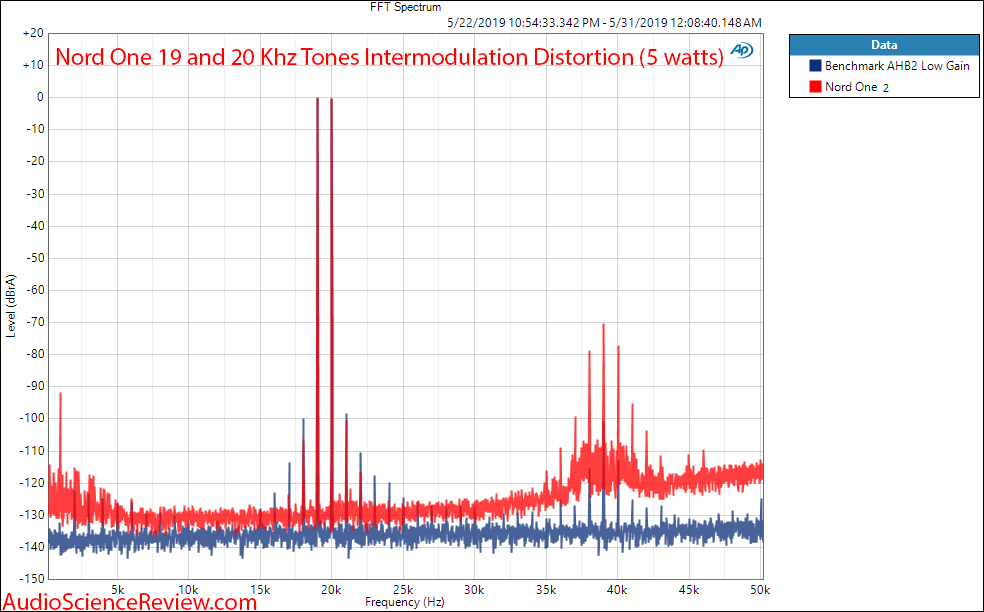Click the red Nord One intermodulation title annotation
This screenshot has height=612, width=984.
tap(389, 56)
